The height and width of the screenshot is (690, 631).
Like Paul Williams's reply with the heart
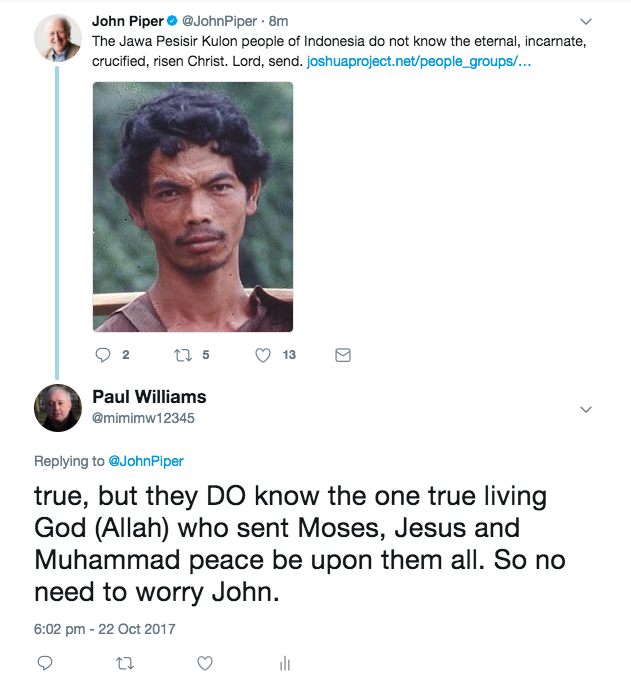[x=205, y=663]
